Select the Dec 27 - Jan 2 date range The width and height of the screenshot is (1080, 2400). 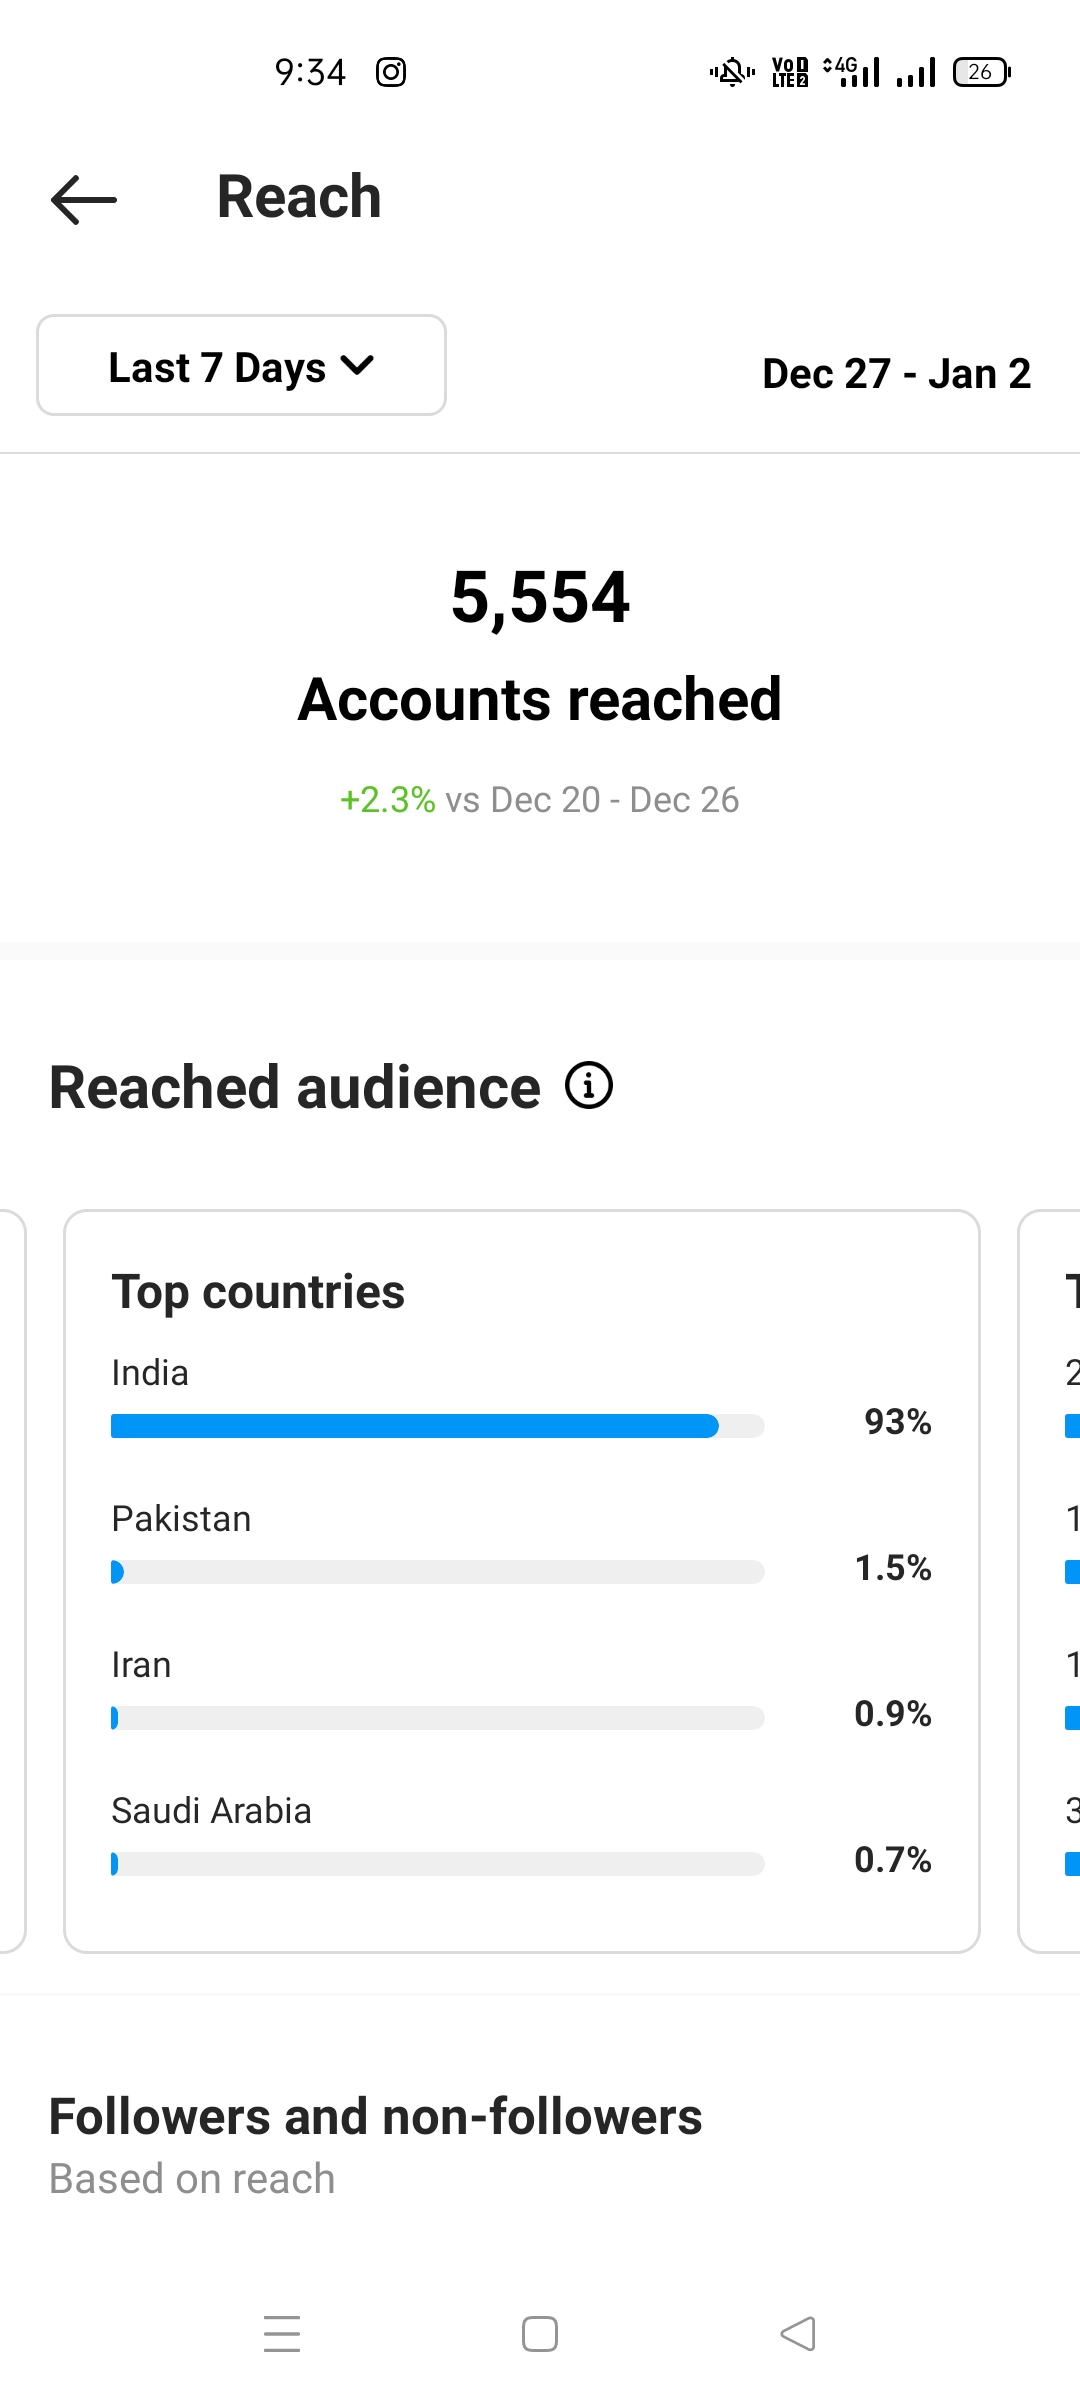(x=896, y=374)
